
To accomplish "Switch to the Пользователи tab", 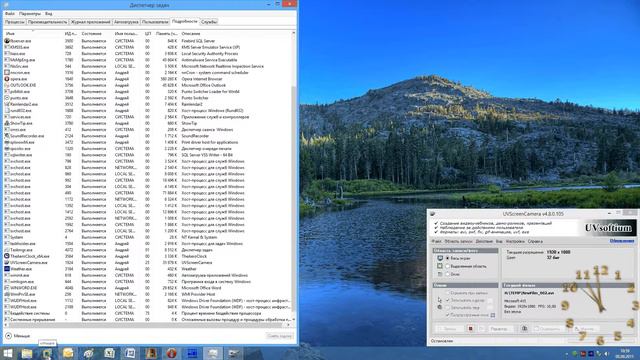I will click(x=155, y=22).
